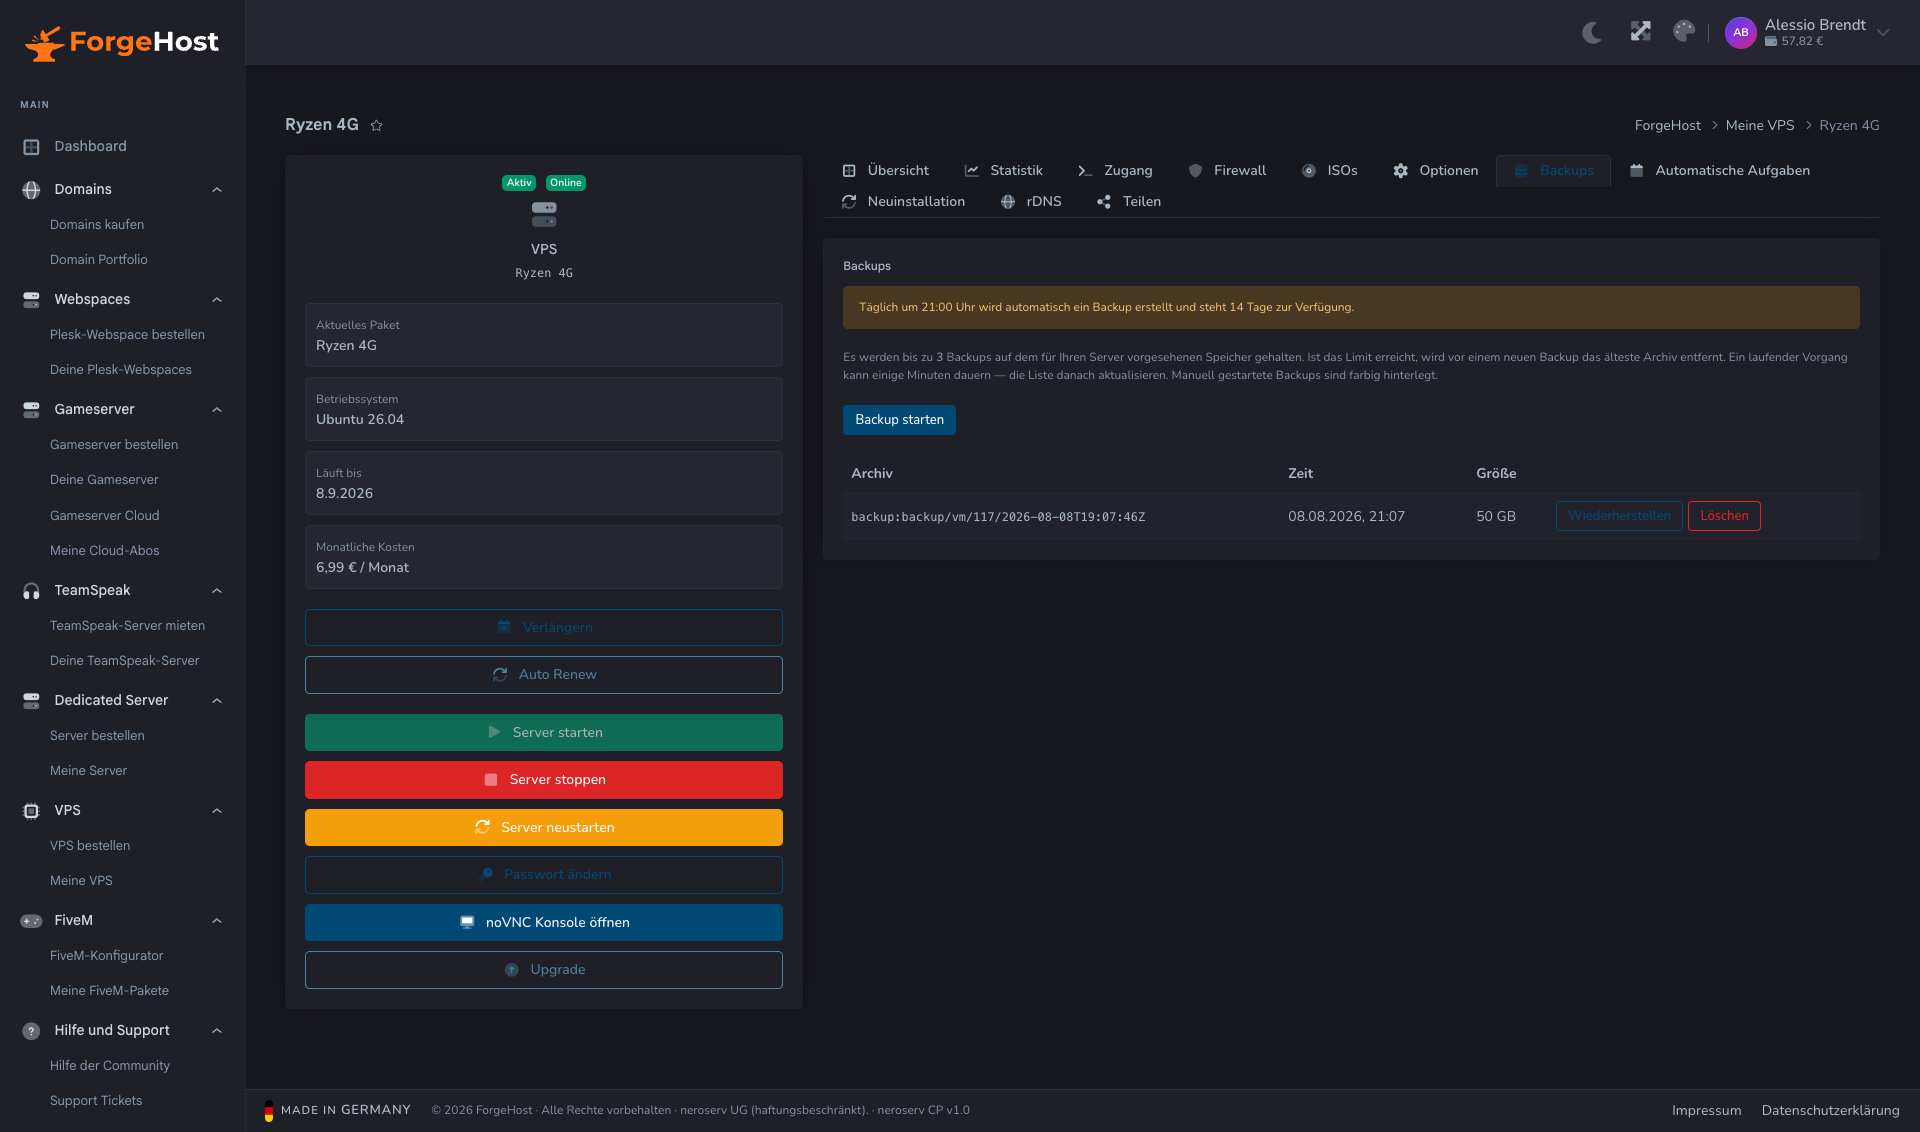Screen dimensions: 1920x1132
Task: Click the Hilfe und Support question icon
Action: [31, 1031]
